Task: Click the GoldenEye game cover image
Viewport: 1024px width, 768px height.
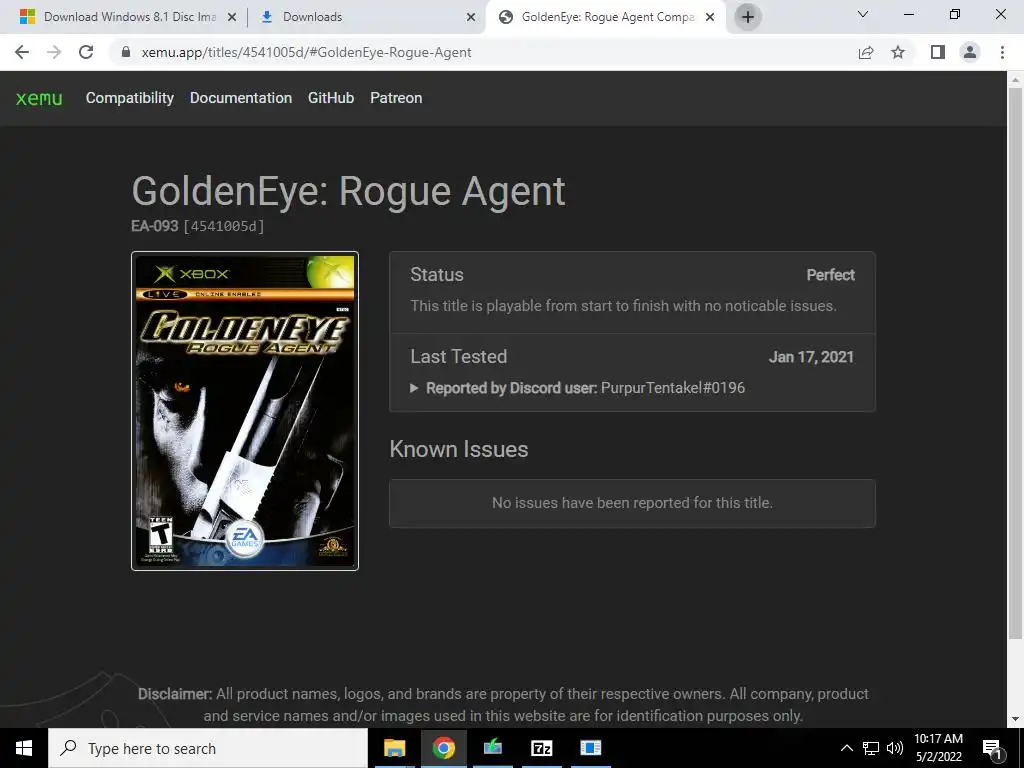Action: click(245, 411)
